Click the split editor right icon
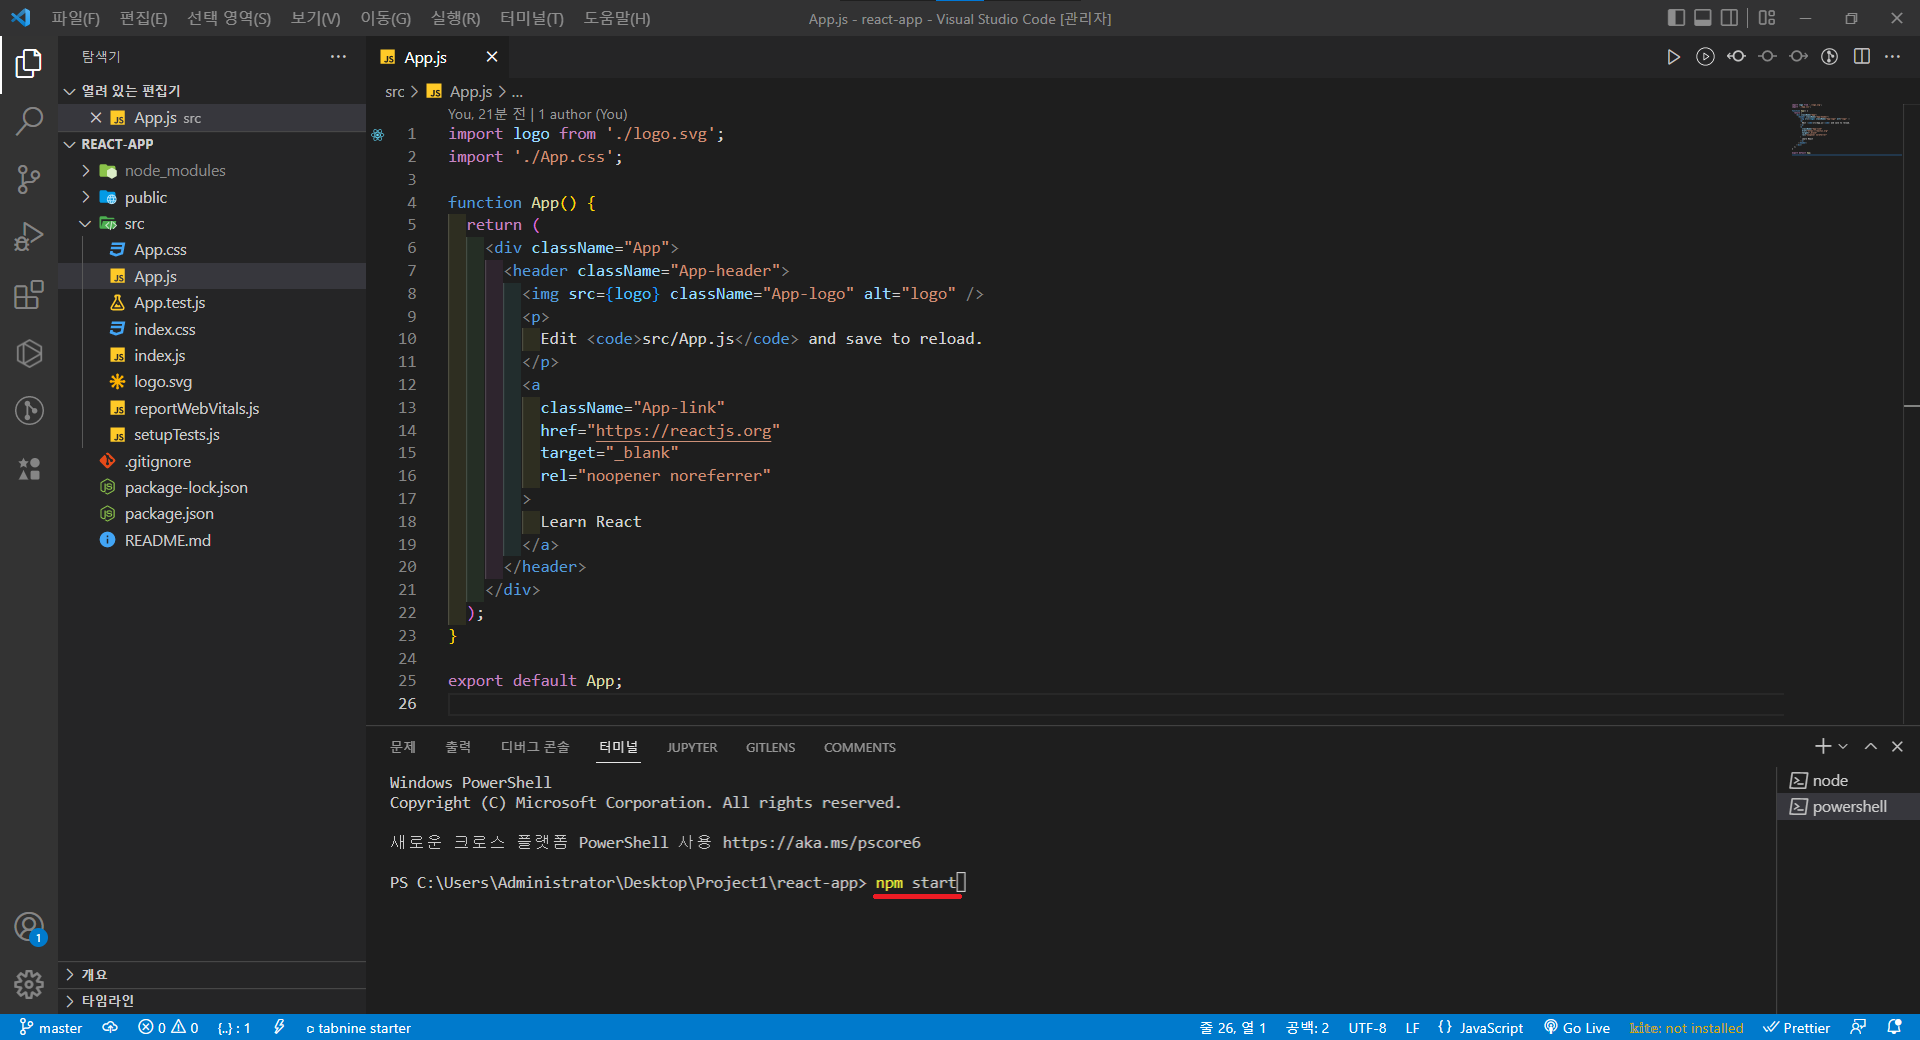 point(1861,57)
